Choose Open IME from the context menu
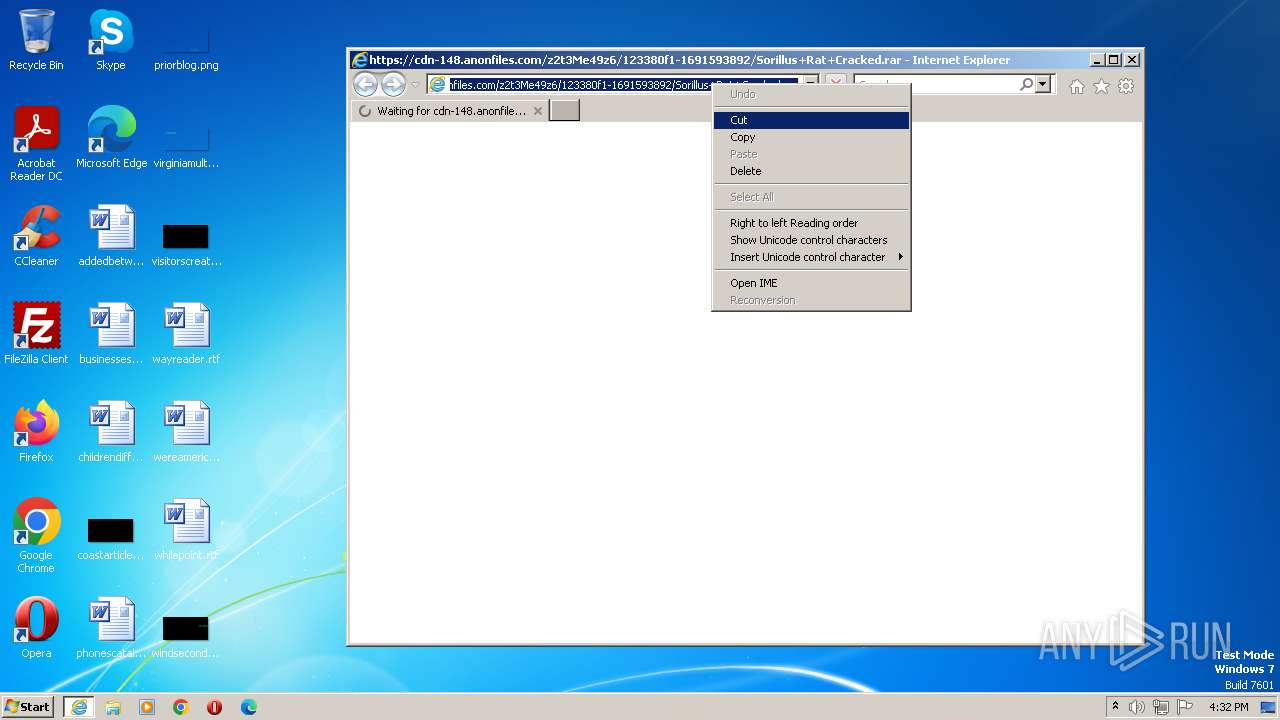1280x720 pixels. [x=811, y=283]
